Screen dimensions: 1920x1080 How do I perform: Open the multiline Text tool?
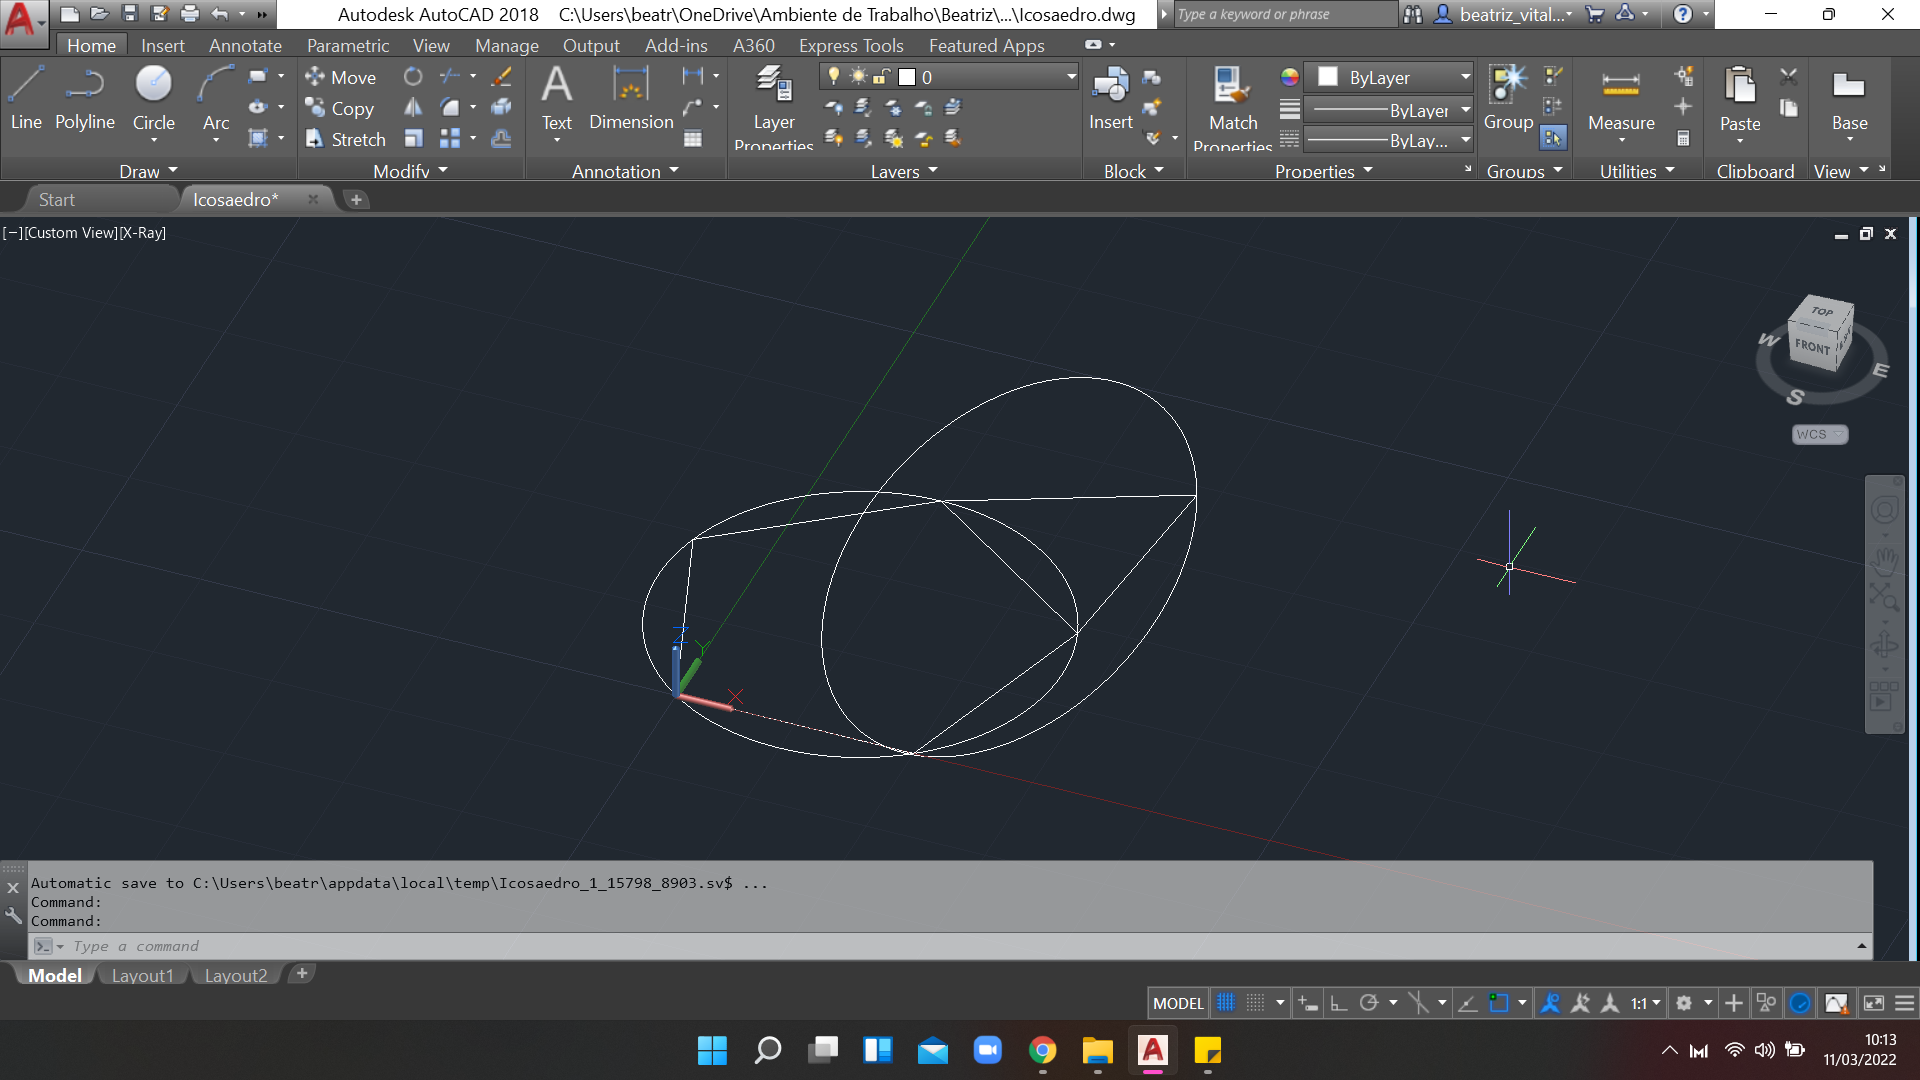point(557,98)
